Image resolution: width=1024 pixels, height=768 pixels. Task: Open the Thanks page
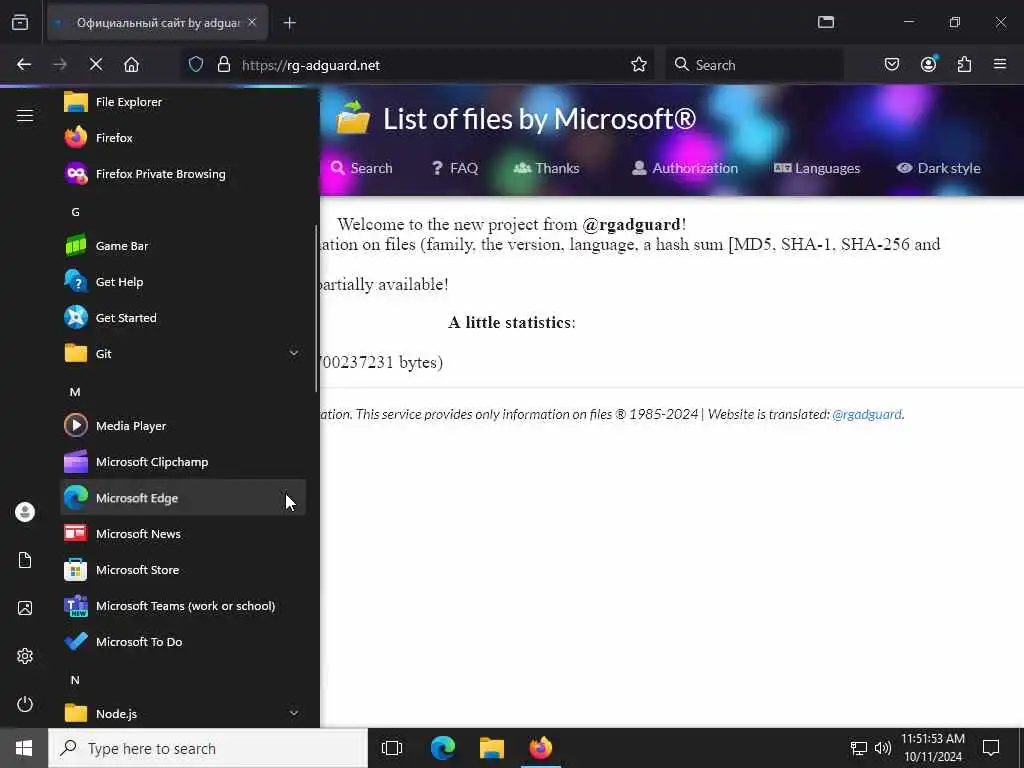click(x=547, y=168)
